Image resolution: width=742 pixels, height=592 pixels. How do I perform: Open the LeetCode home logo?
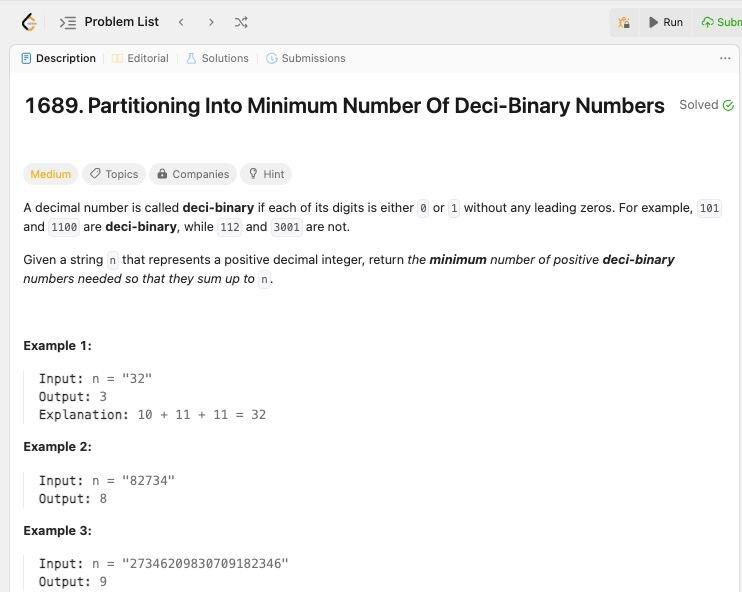coord(29,22)
